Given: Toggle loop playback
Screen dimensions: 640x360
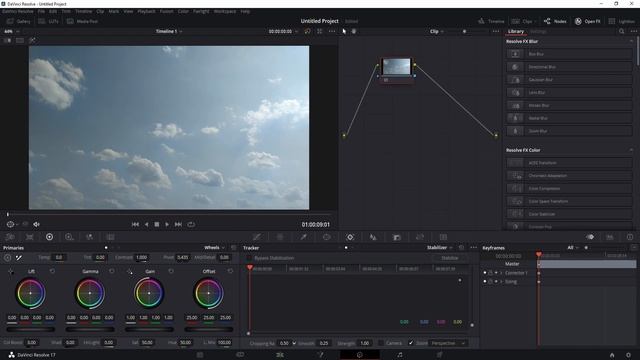Looking at the screenshot, I should [191, 224].
